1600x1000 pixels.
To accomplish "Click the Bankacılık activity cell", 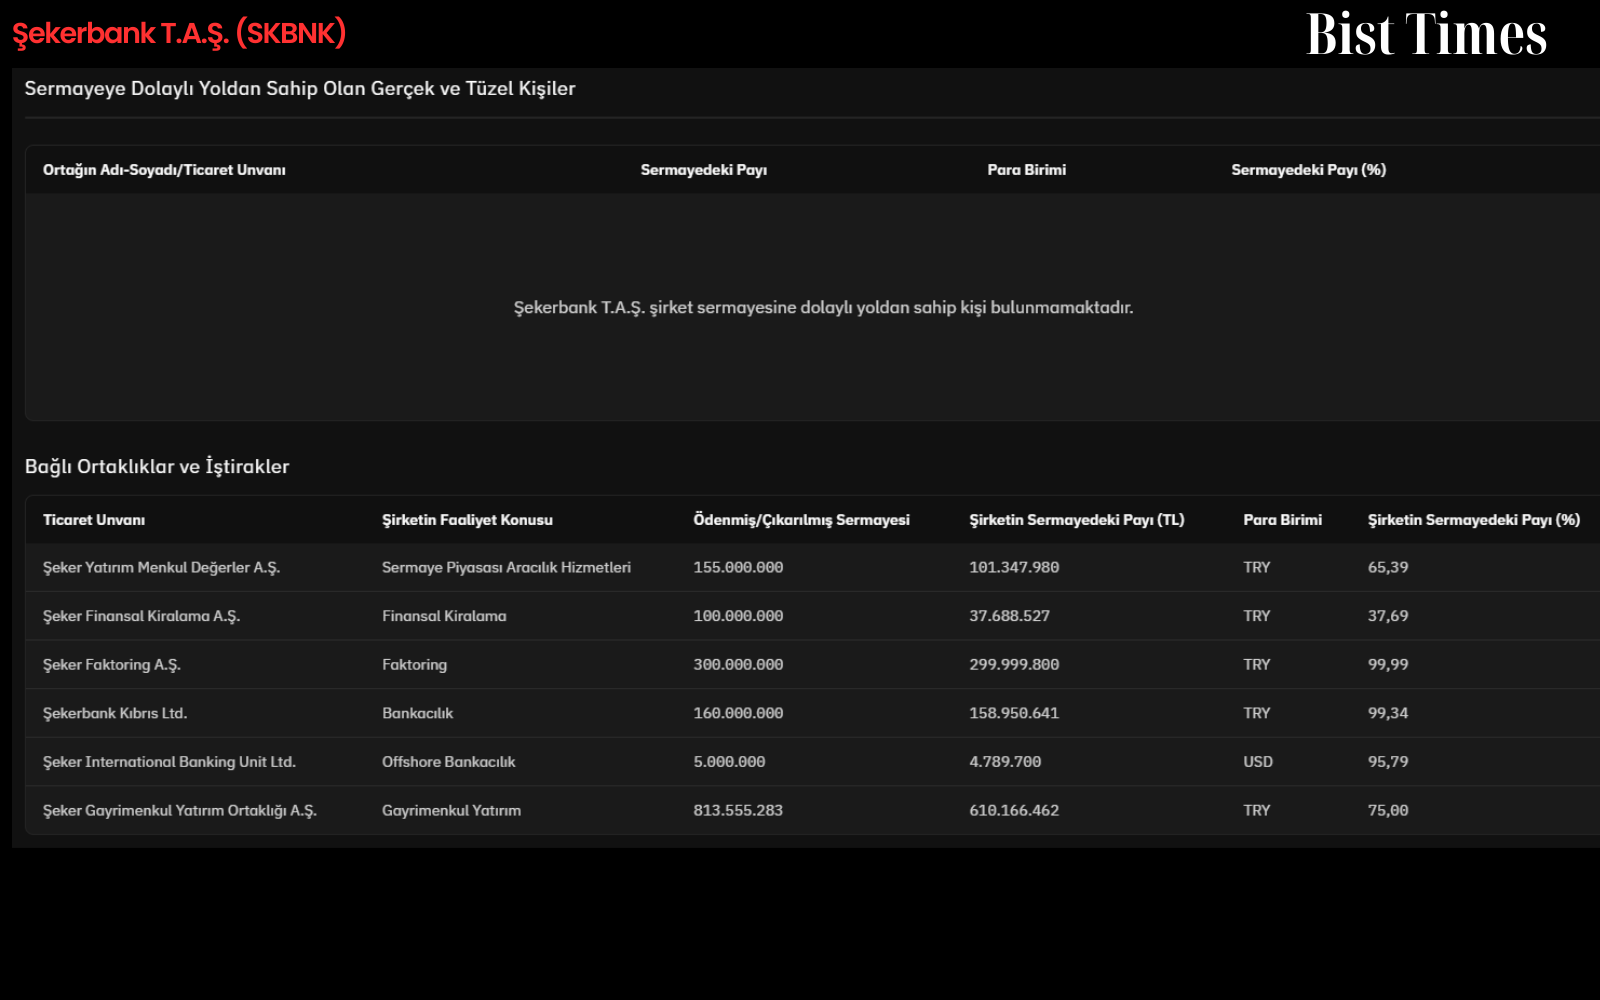I will coord(417,714).
